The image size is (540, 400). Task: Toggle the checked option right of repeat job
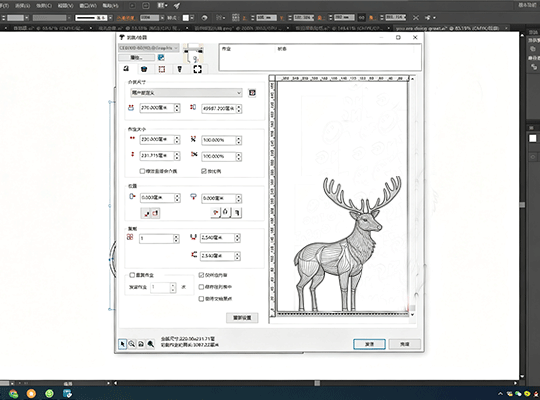pyautogui.click(x=201, y=275)
